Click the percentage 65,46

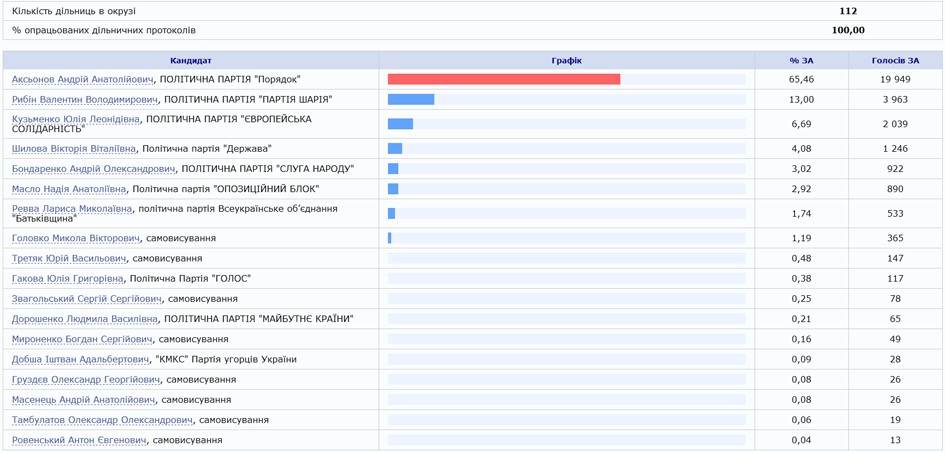[x=802, y=80]
